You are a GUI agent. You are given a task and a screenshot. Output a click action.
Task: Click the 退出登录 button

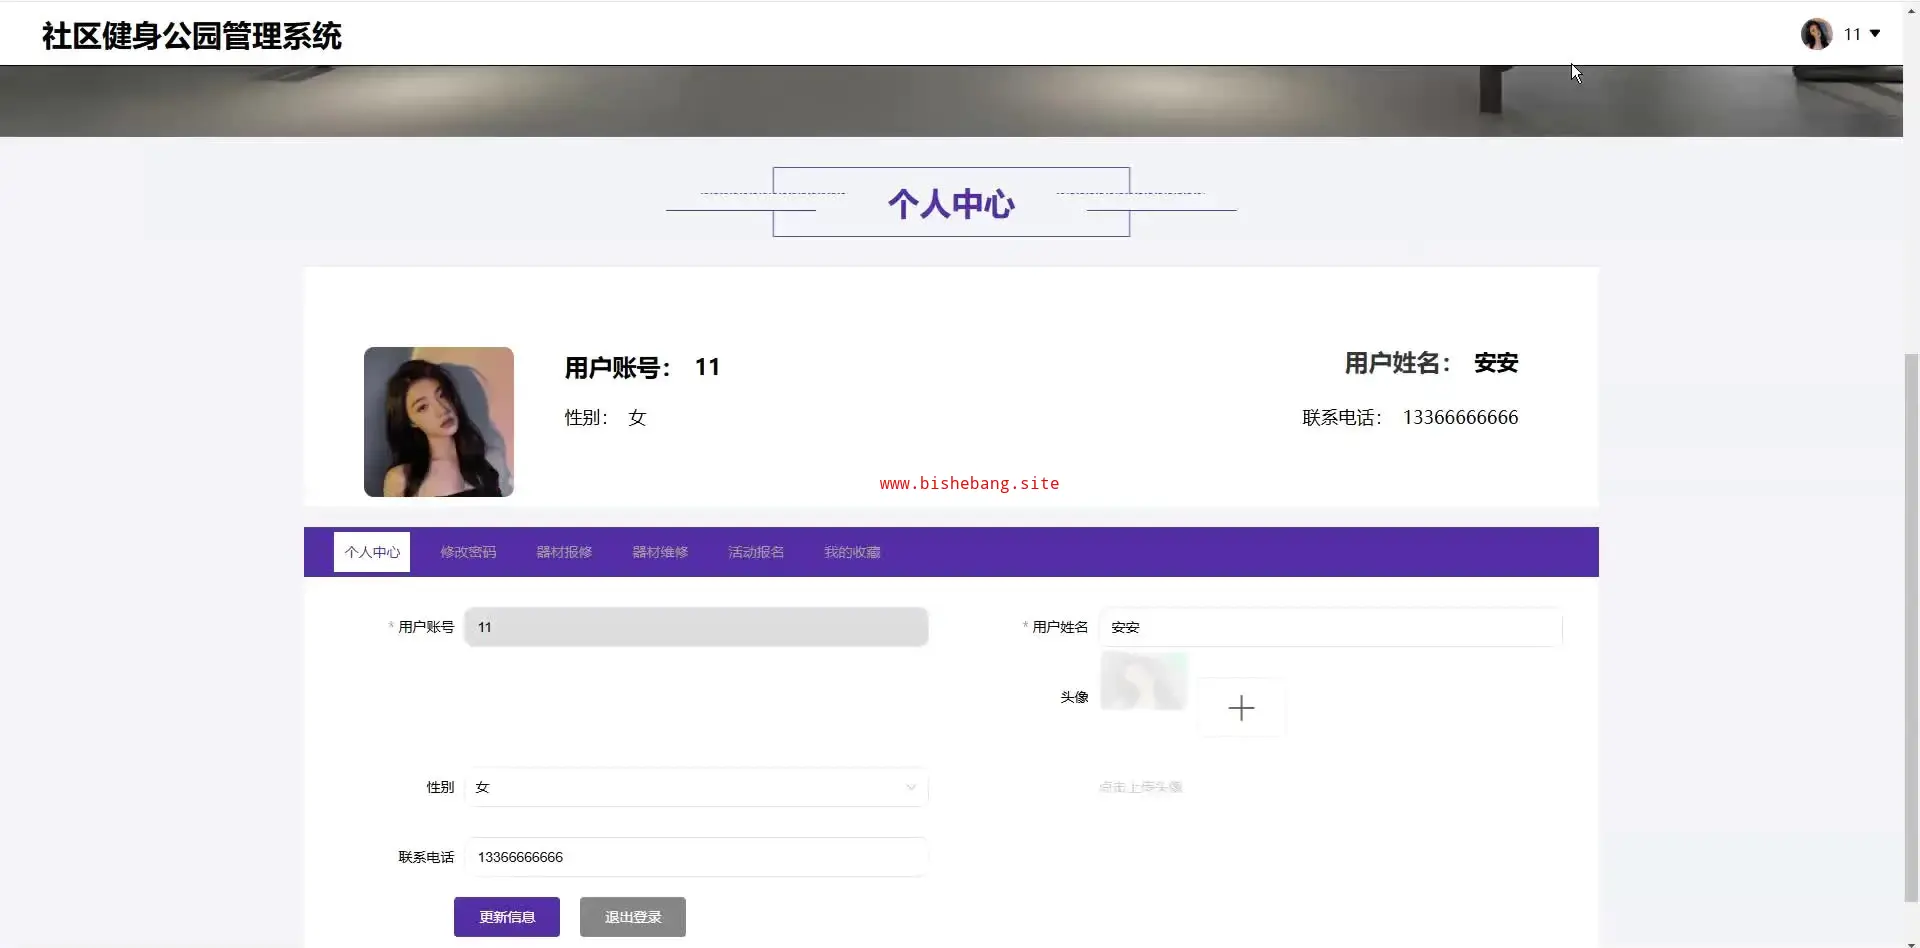(x=633, y=917)
